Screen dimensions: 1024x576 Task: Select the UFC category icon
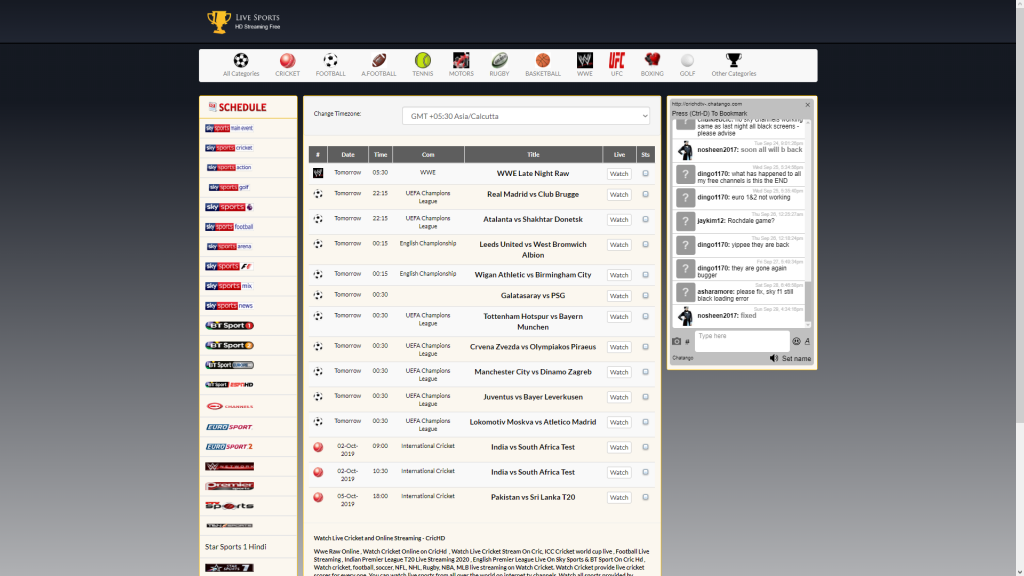[x=616, y=61]
